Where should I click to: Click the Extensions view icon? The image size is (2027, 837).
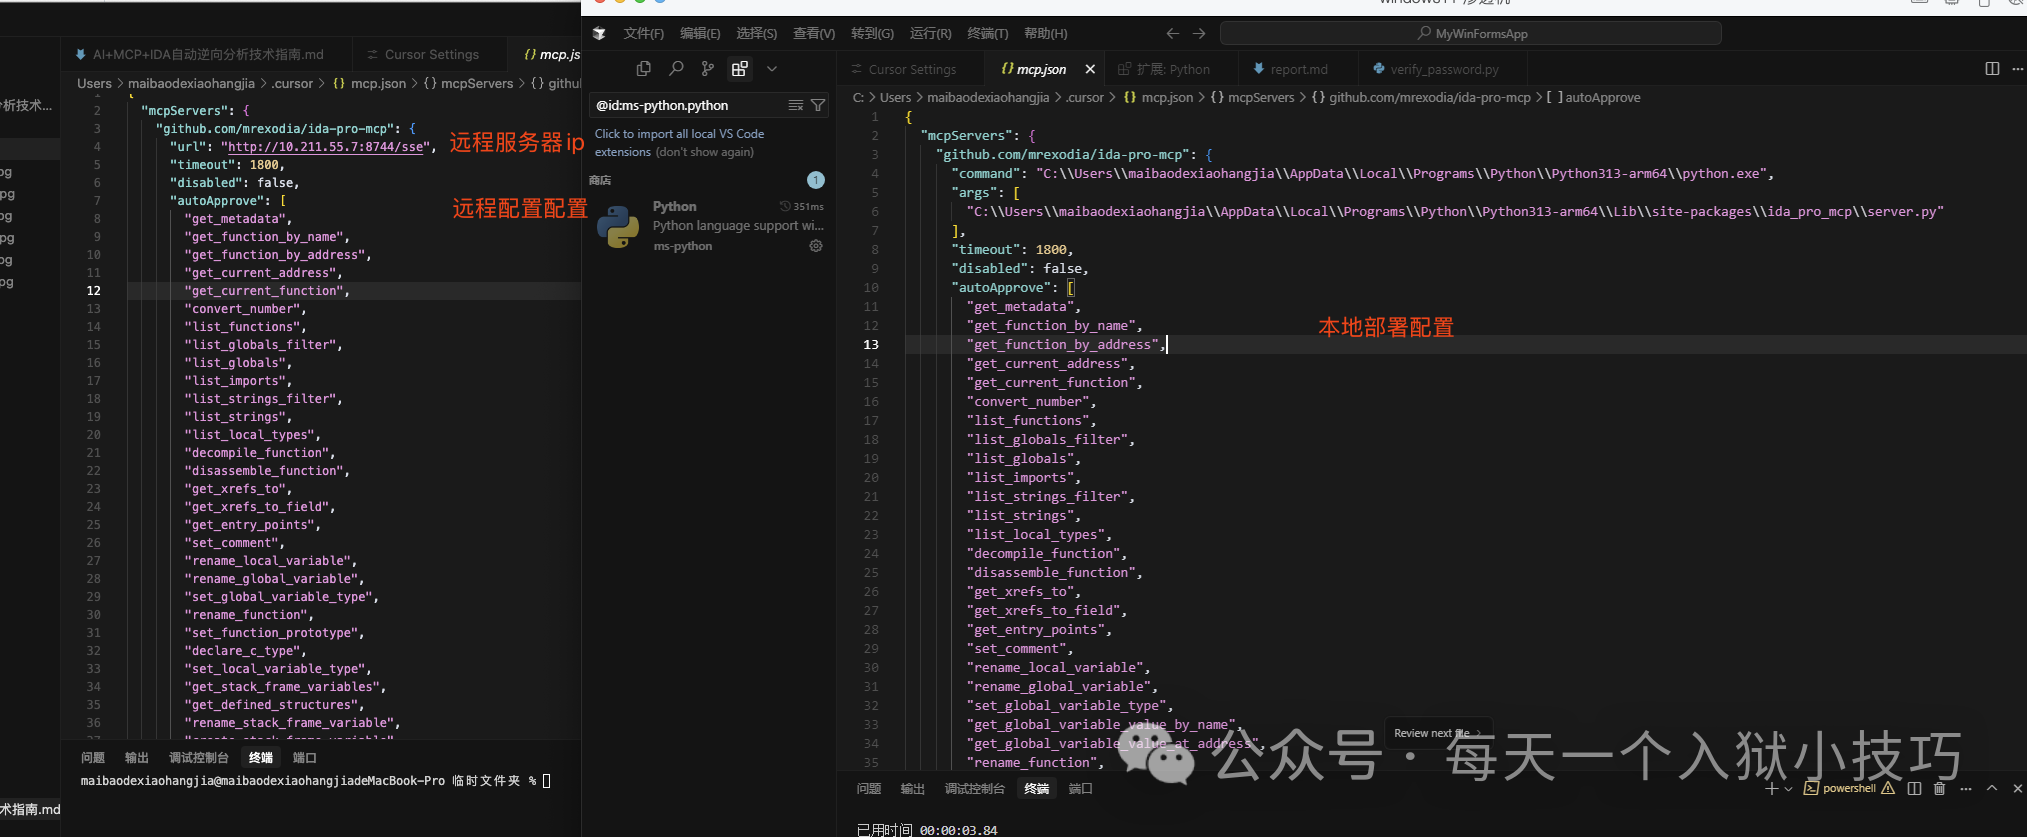point(740,69)
